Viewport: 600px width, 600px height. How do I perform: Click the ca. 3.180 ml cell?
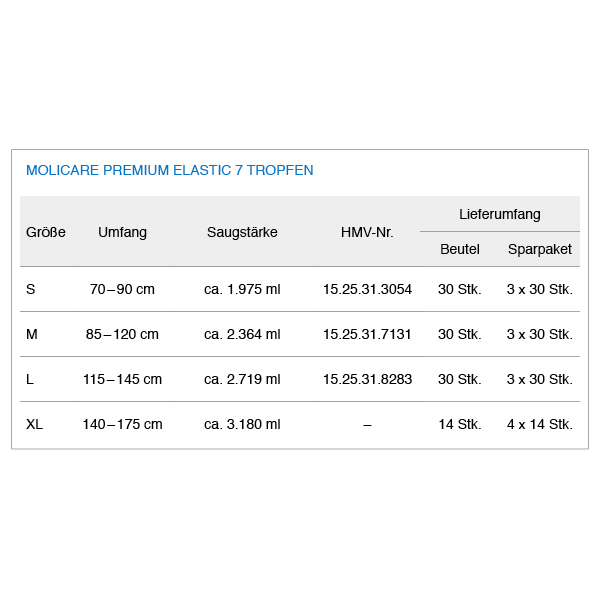tap(242, 424)
